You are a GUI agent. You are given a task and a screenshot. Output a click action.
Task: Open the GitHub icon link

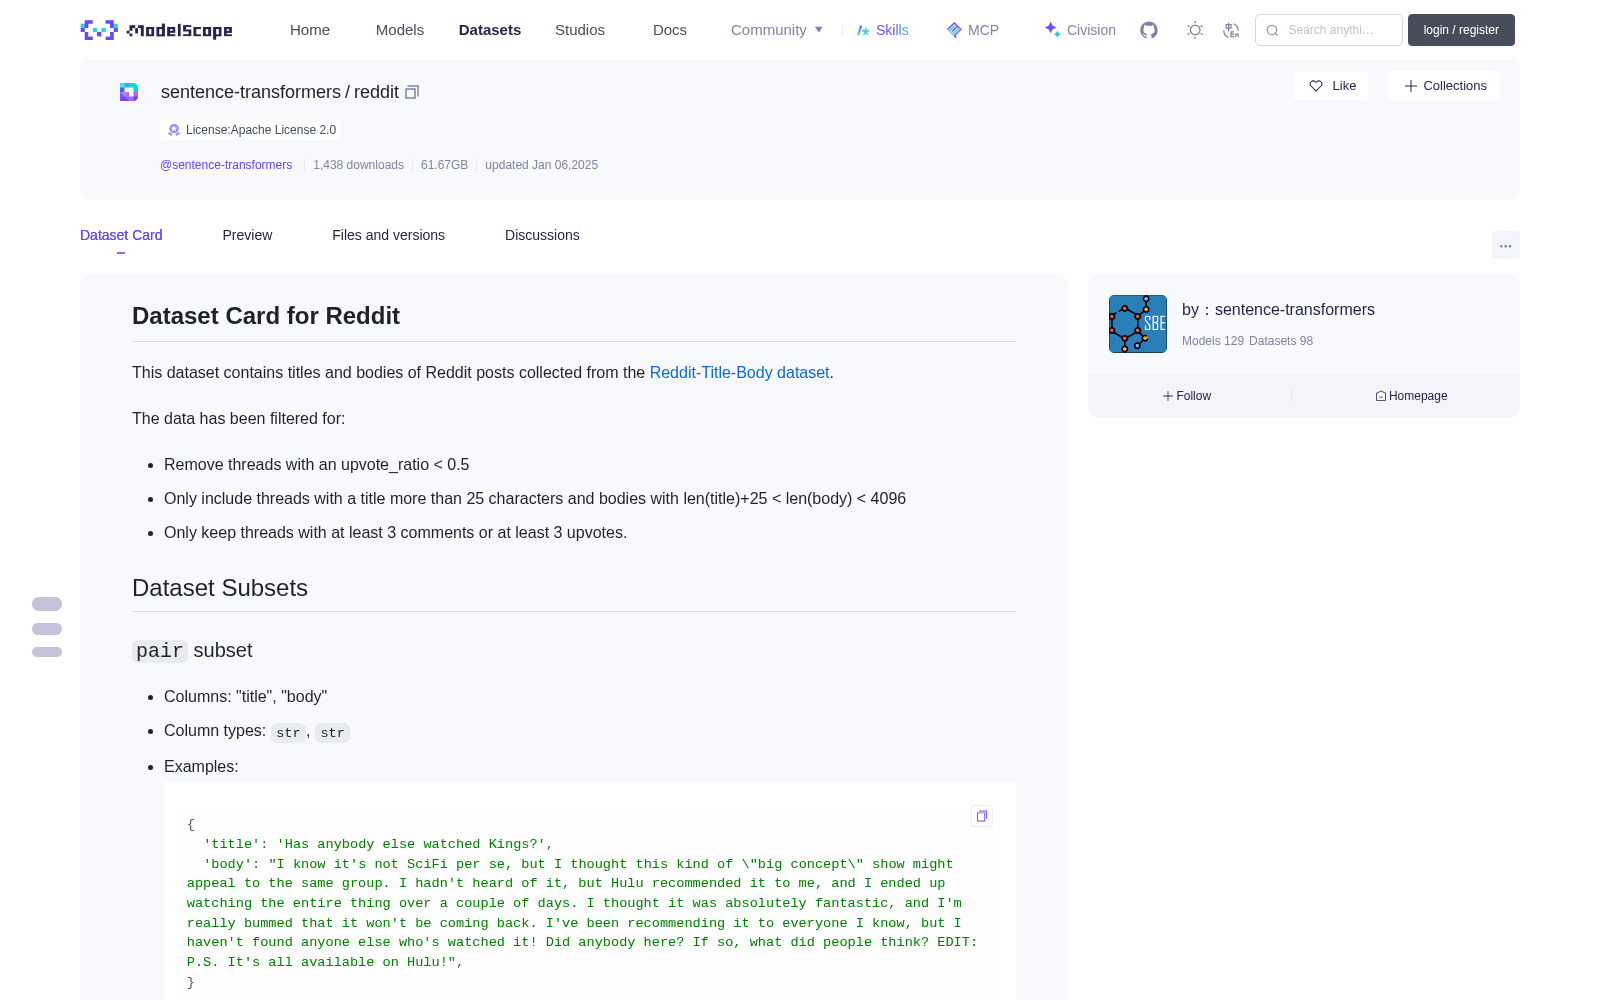click(x=1149, y=30)
